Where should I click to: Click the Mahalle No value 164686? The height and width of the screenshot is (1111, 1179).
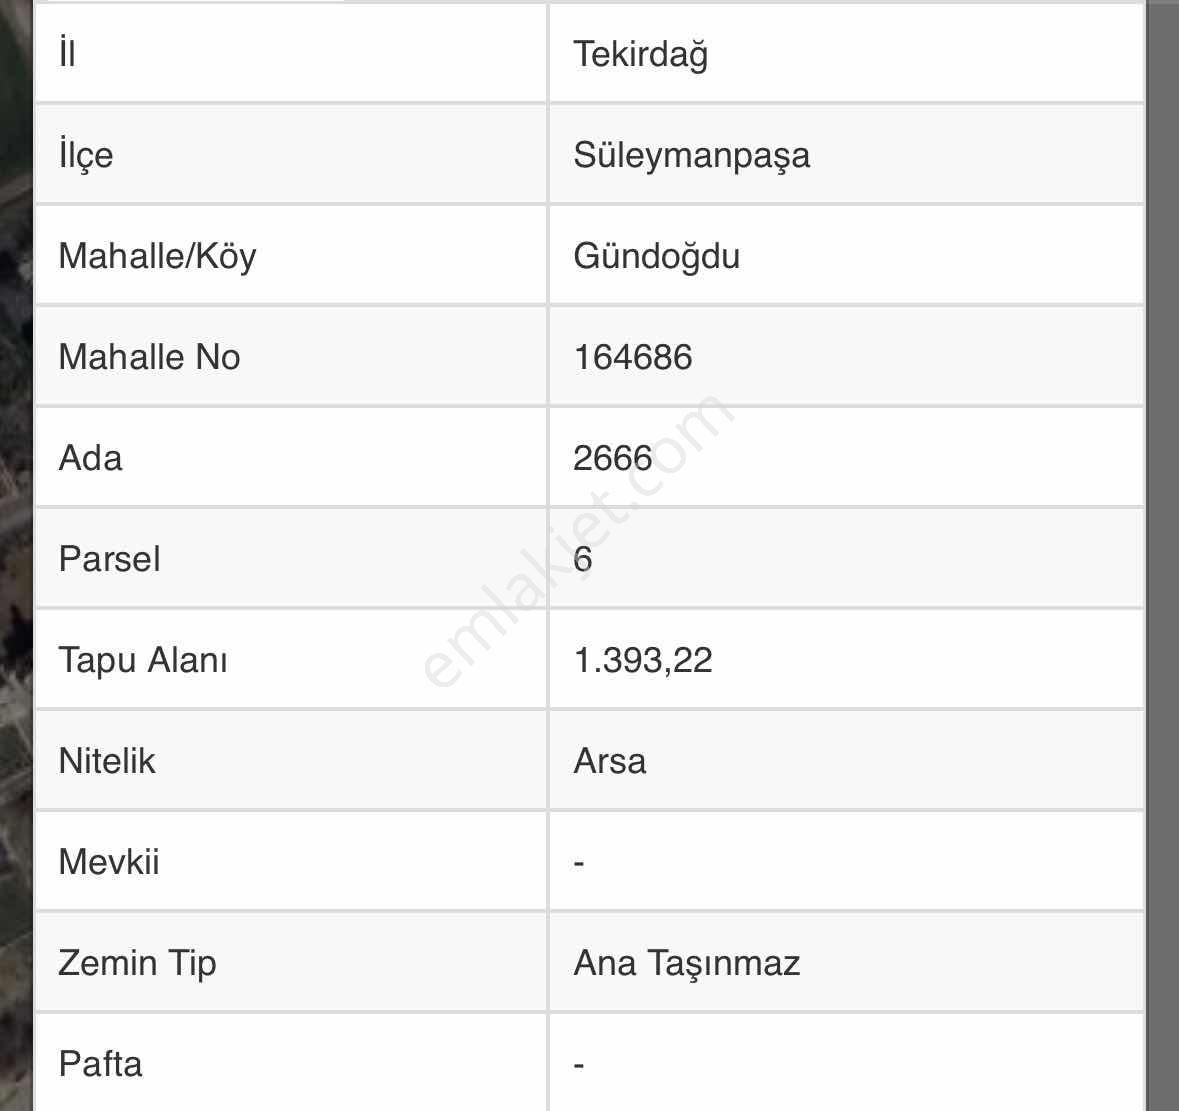632,357
